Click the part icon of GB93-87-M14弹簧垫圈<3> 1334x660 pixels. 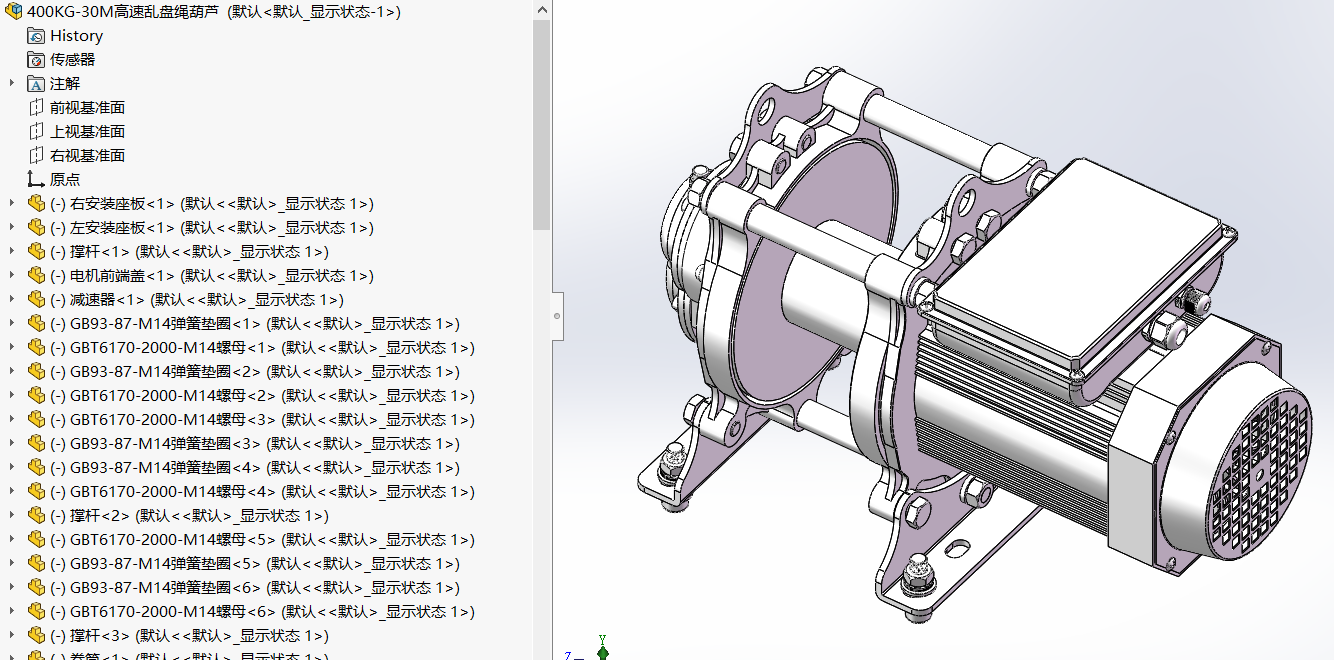(37, 444)
